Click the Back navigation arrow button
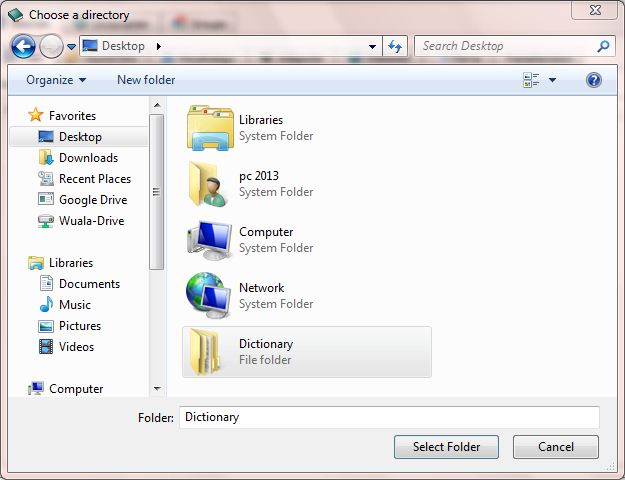This screenshot has height=480, width=625. pyautogui.click(x=24, y=46)
